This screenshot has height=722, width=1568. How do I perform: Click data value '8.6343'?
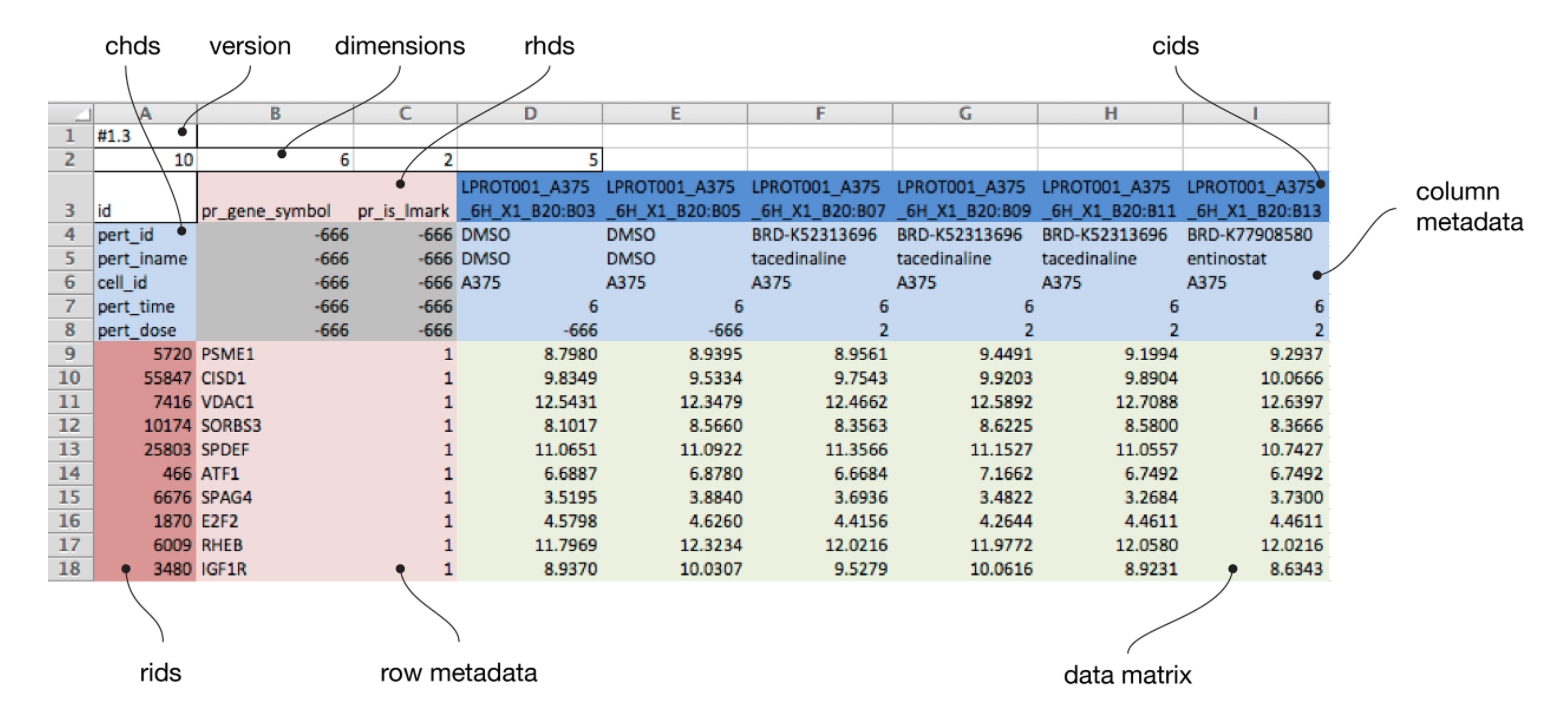click(x=1257, y=569)
